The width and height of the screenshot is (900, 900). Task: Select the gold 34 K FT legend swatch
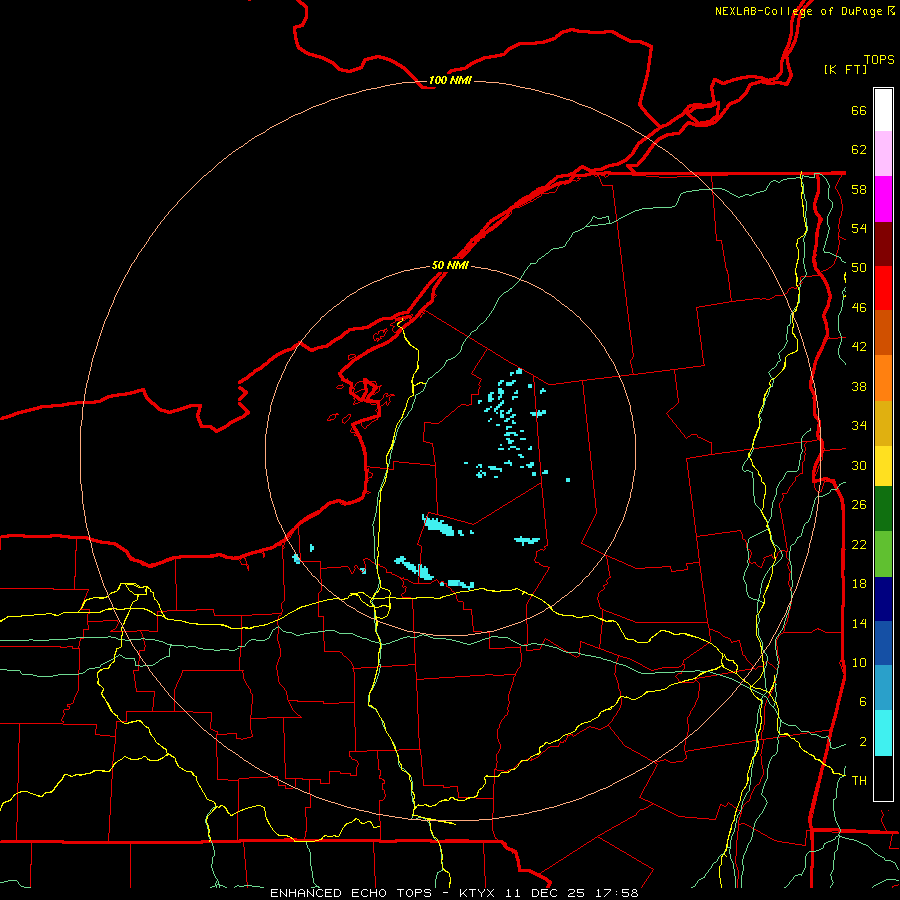point(883,423)
